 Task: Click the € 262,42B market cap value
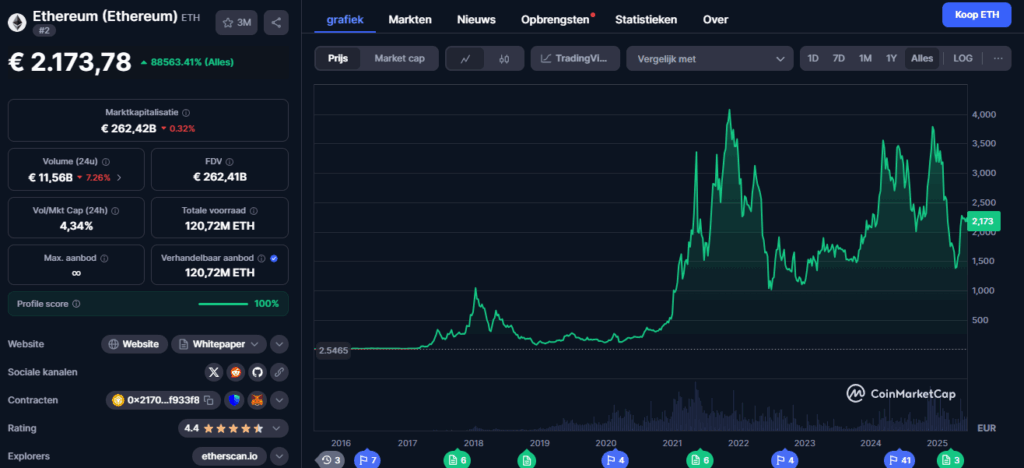[129, 128]
